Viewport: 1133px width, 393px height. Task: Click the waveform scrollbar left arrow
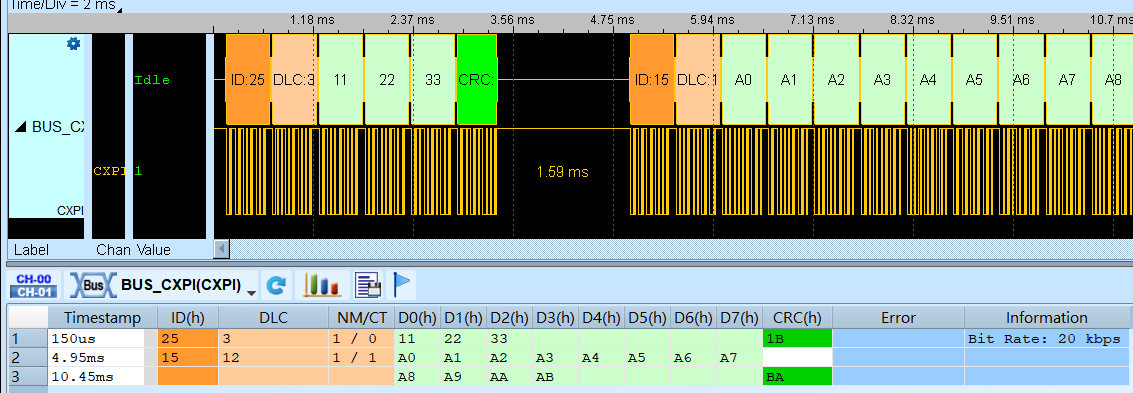pyautogui.click(x=223, y=249)
